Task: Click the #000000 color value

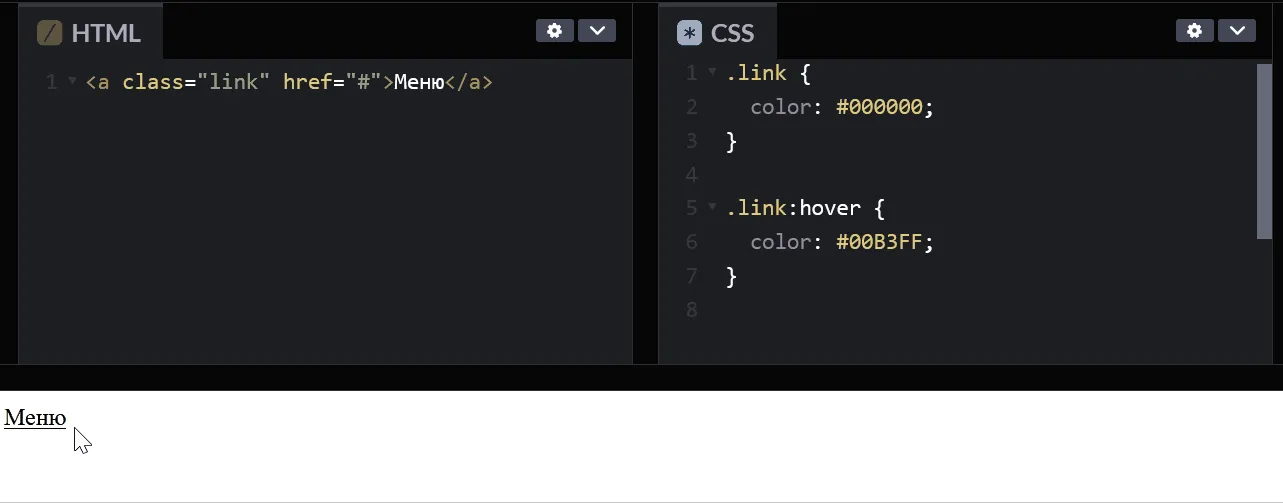Action: (879, 107)
